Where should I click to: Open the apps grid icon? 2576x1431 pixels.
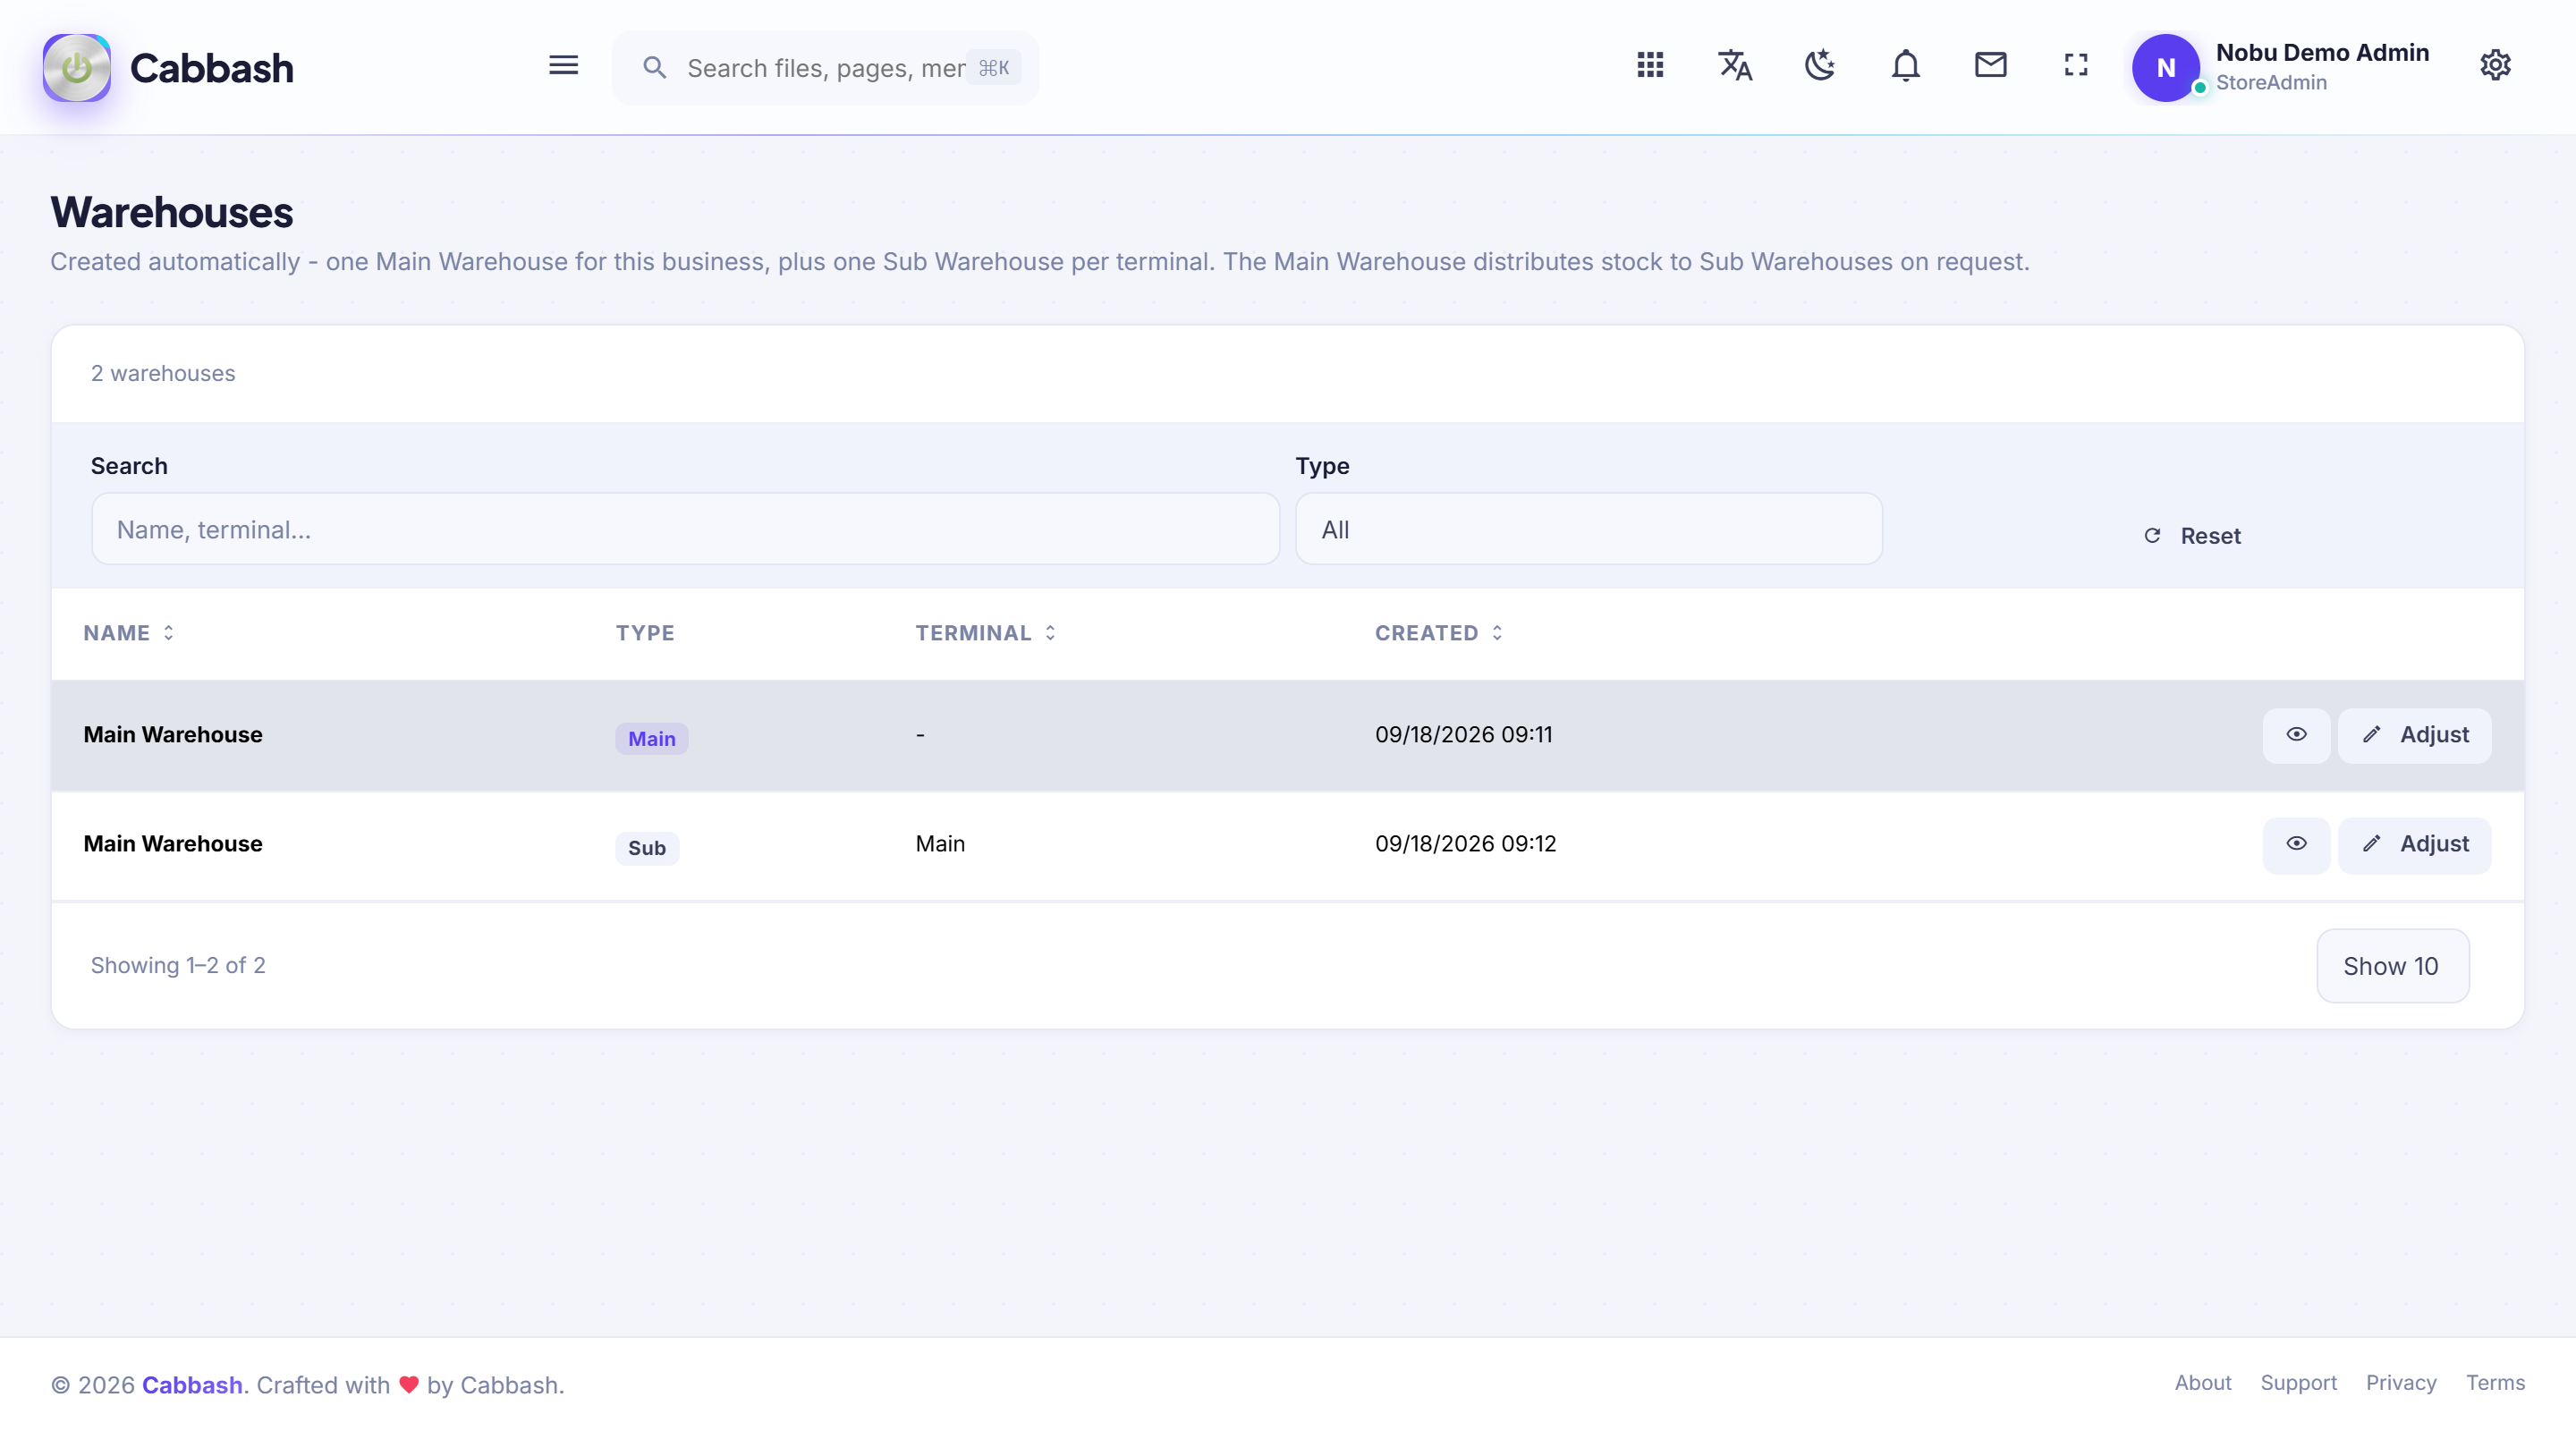tap(1650, 66)
